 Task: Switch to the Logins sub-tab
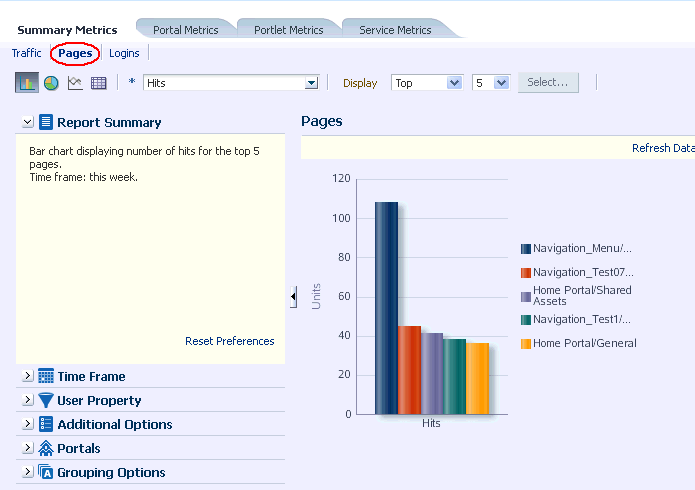pos(124,53)
